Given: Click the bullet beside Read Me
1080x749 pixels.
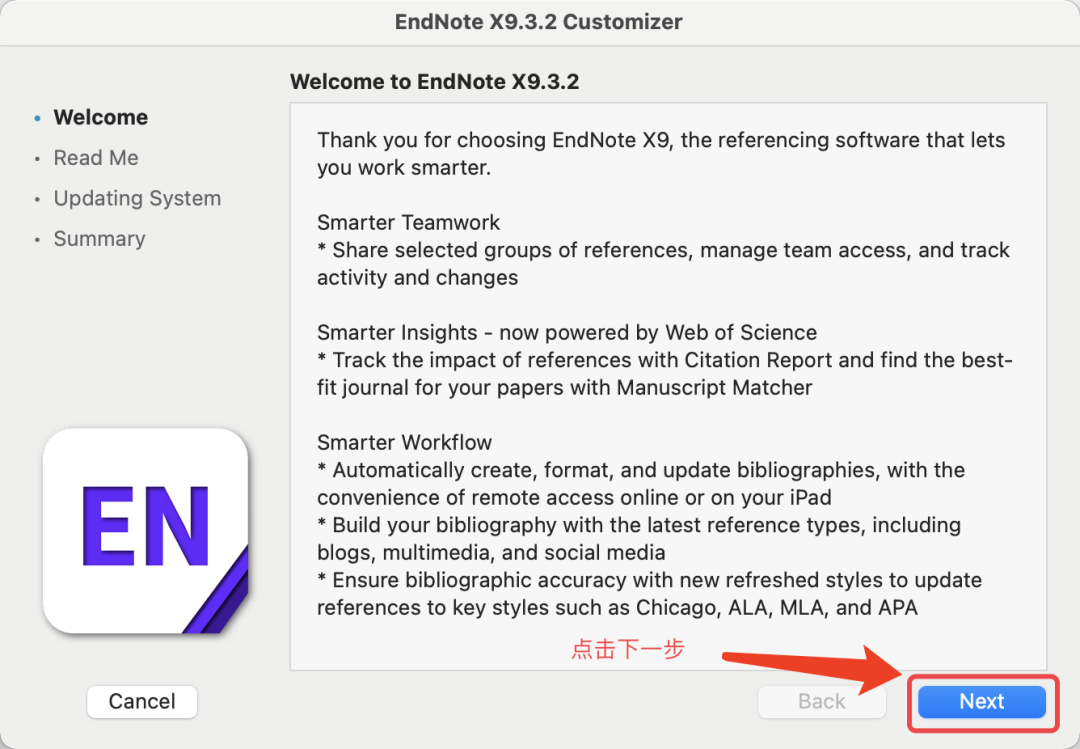Looking at the screenshot, I should click(37, 159).
